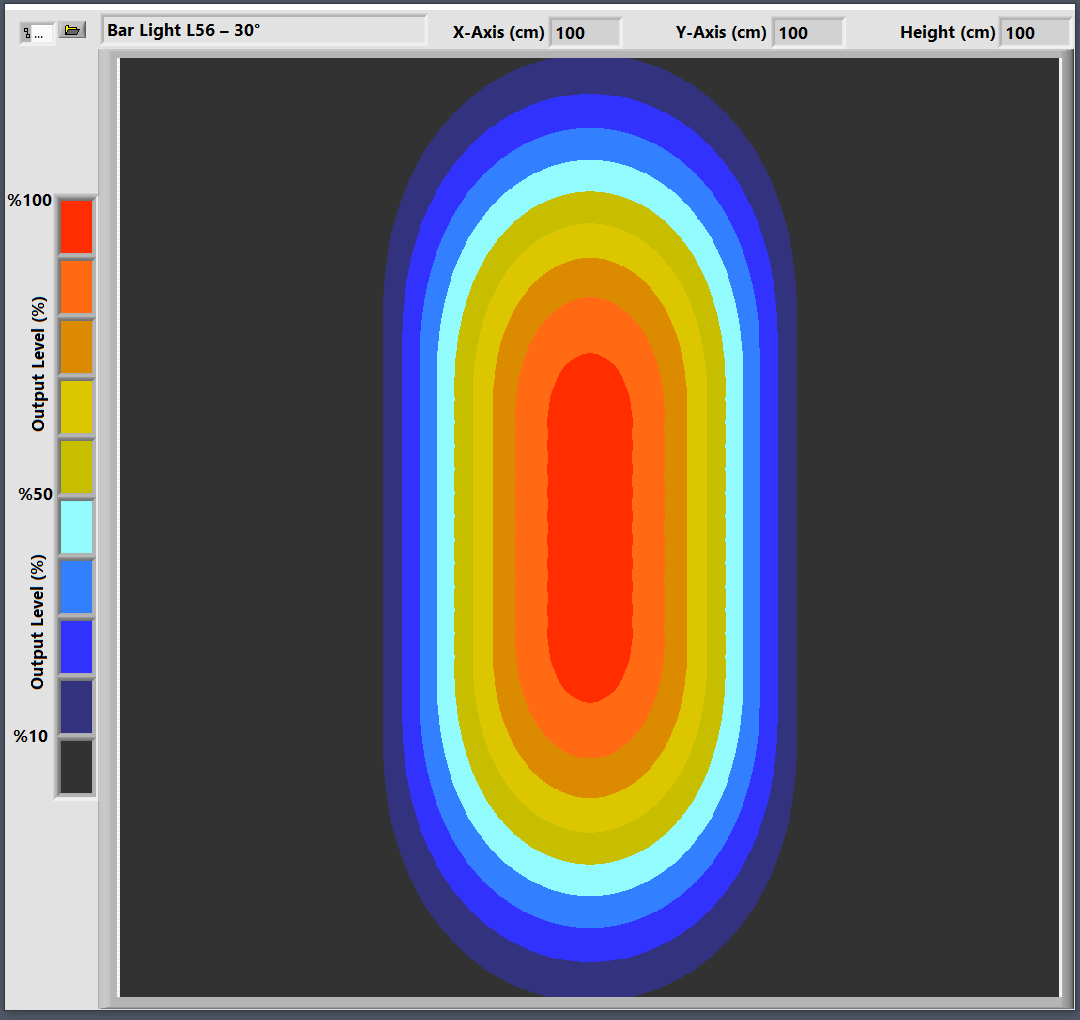Click the dark navy outer ring at plot bottom
The height and width of the screenshot is (1020, 1080).
pyautogui.click(x=590, y=979)
